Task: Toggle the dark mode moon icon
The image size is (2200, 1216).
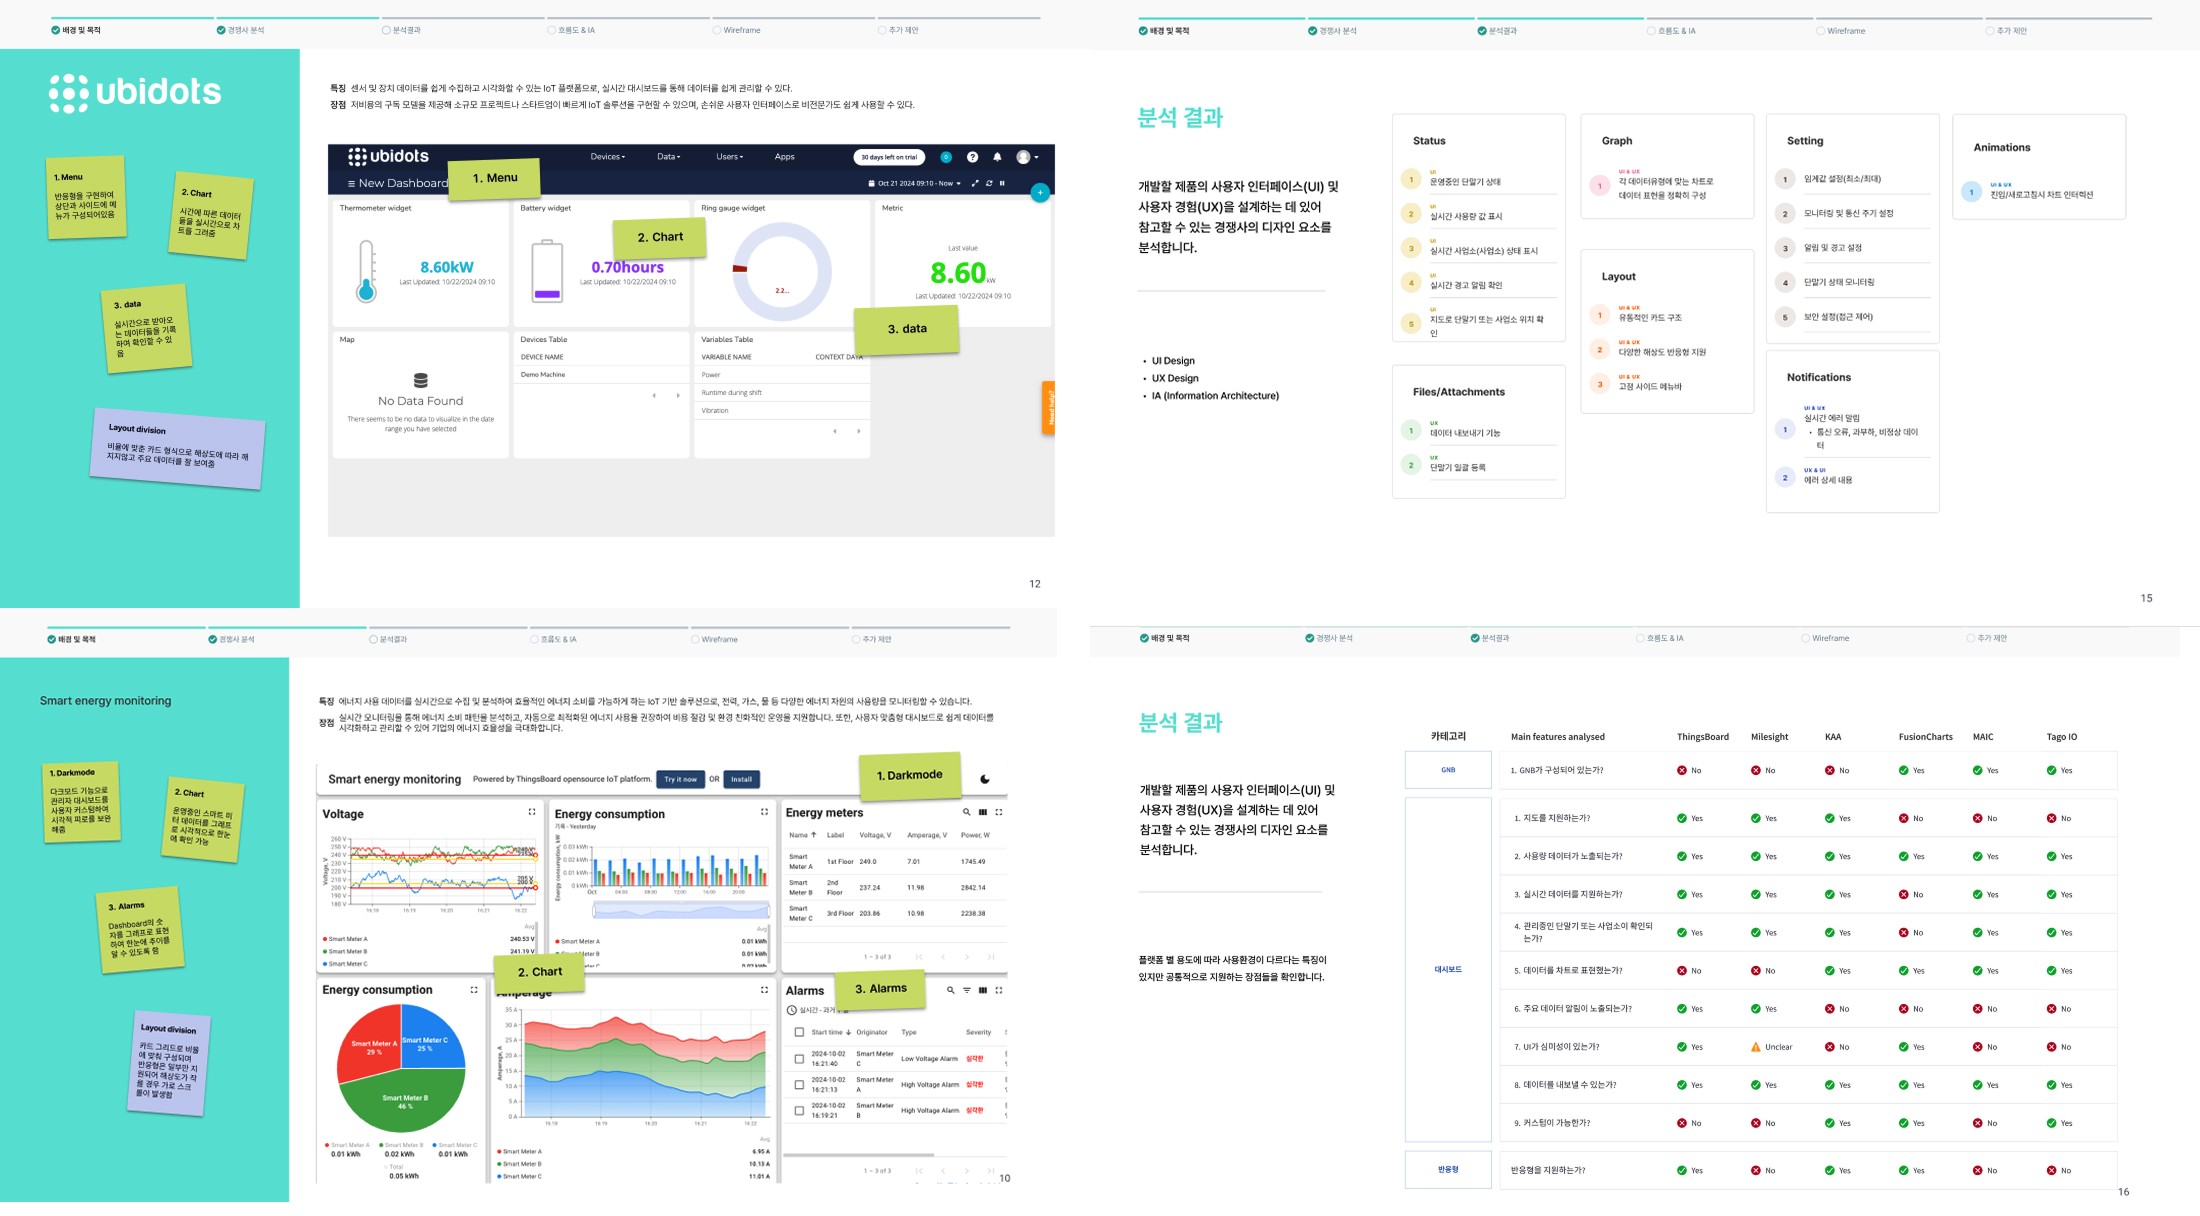Action: pyautogui.click(x=985, y=779)
